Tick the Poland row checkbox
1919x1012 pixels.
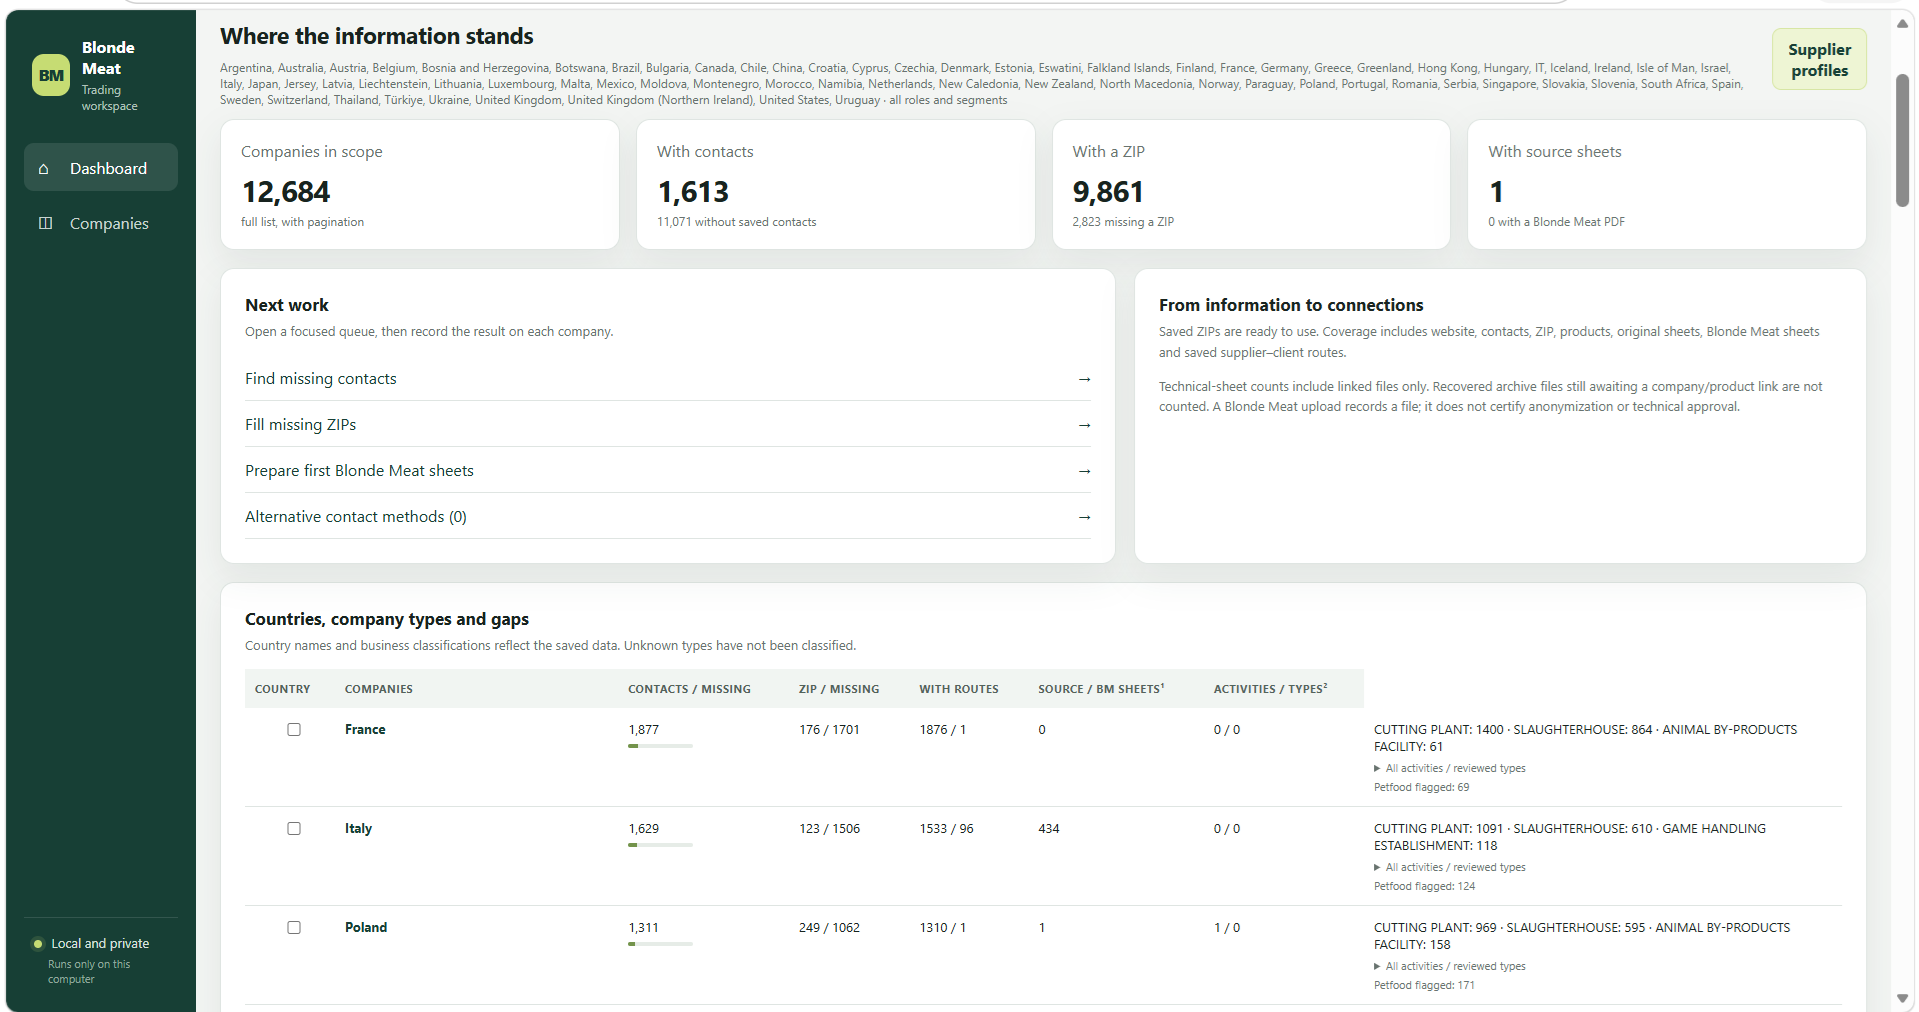[x=294, y=928]
